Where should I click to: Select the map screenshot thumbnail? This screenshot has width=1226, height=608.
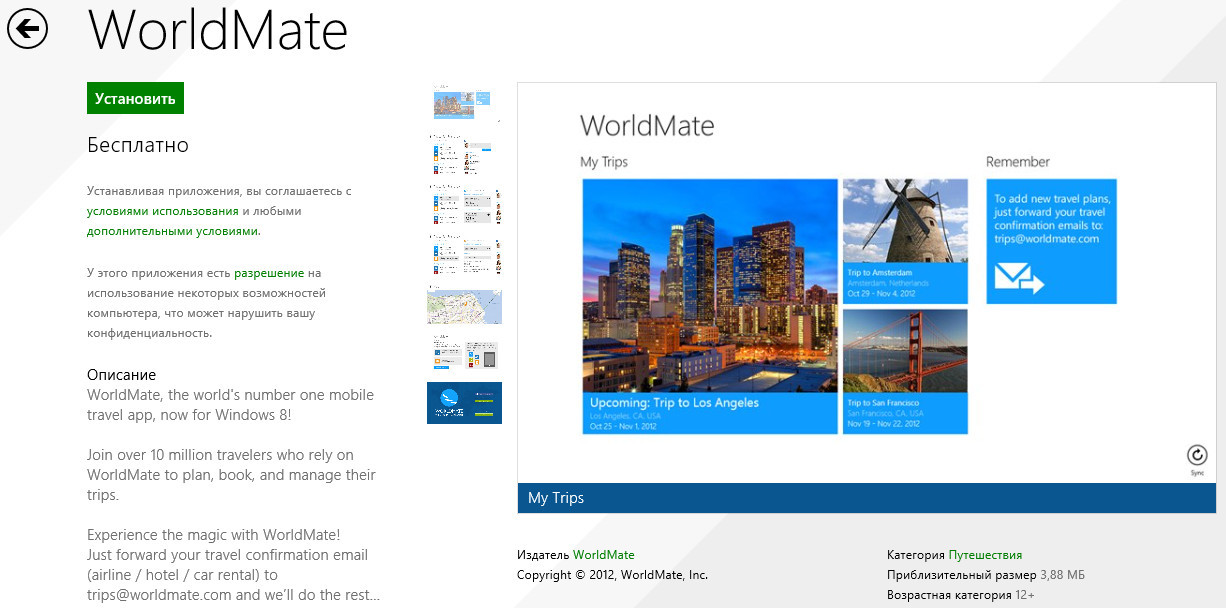point(464,306)
